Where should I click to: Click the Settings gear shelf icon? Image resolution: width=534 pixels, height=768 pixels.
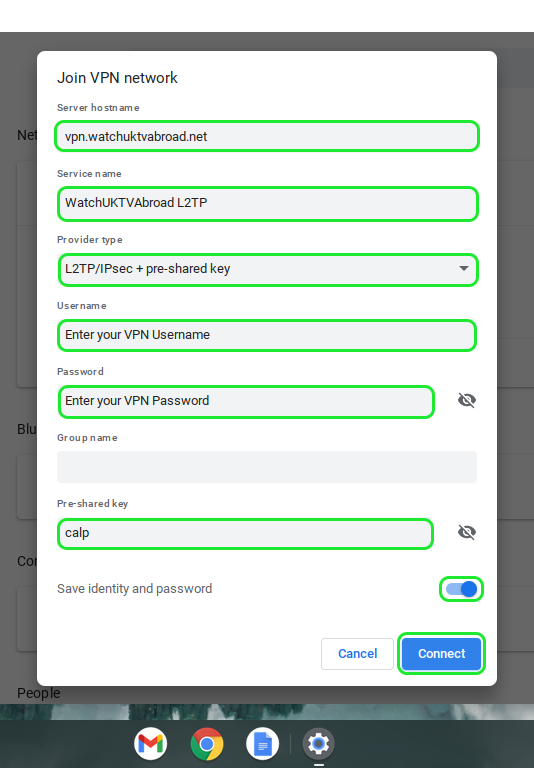tap(318, 744)
